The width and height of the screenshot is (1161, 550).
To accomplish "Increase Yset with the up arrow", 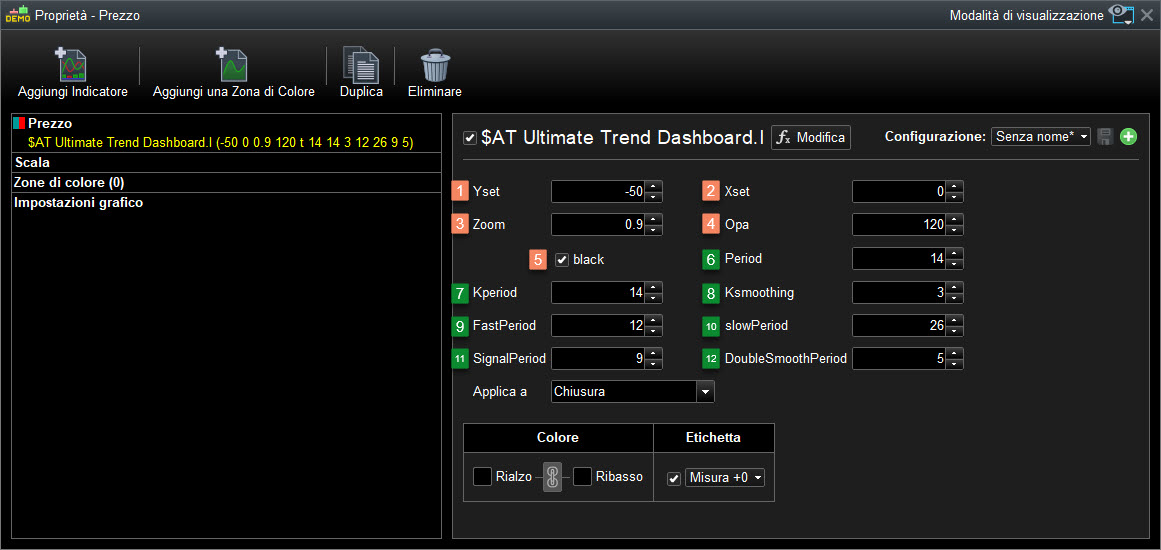I will 654,187.
